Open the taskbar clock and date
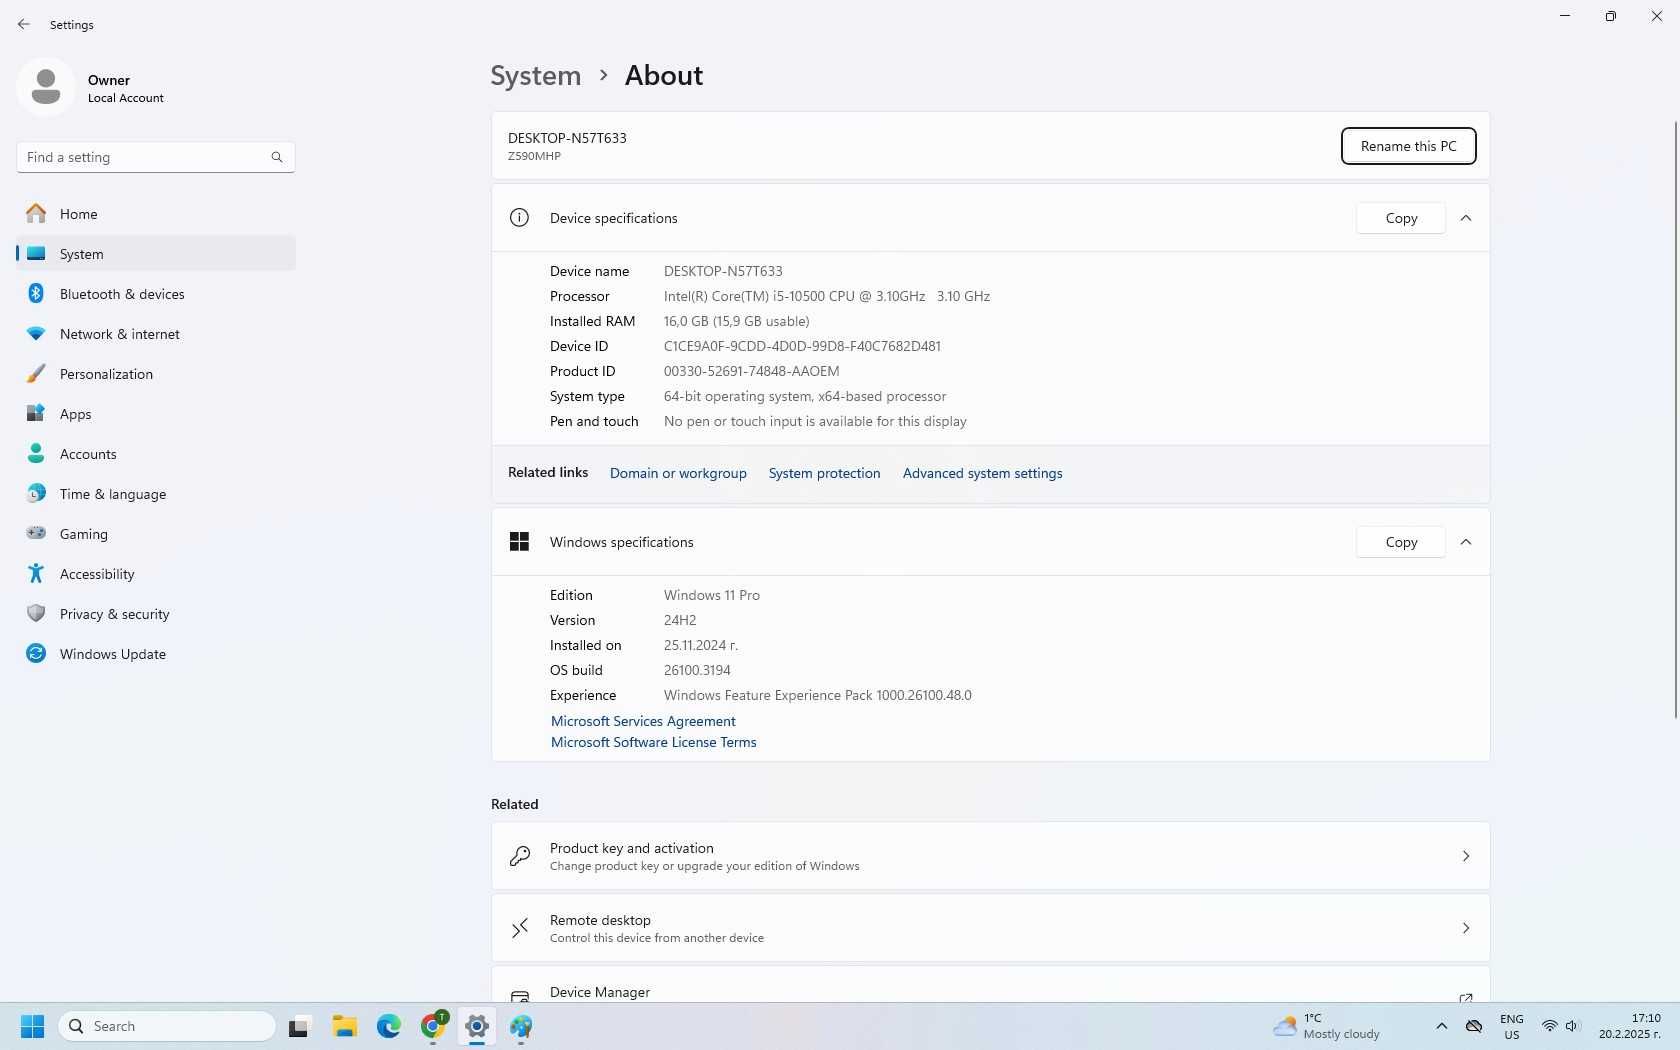The width and height of the screenshot is (1680, 1050). coord(1629,1026)
